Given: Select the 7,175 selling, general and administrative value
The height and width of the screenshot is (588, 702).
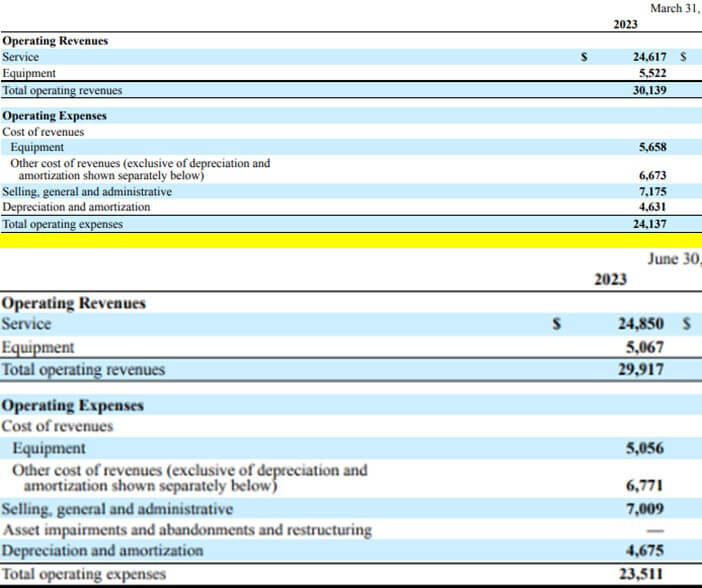Looking at the screenshot, I should click(653, 191).
